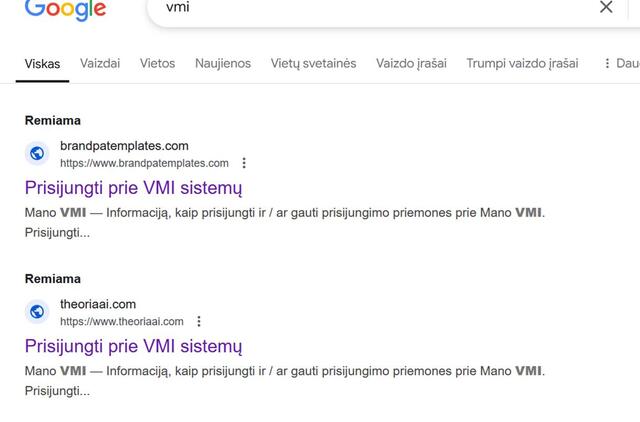Open second Prisijungti prie VMI sistemų link
Viewport: 640px width, 422px height.
click(x=133, y=346)
